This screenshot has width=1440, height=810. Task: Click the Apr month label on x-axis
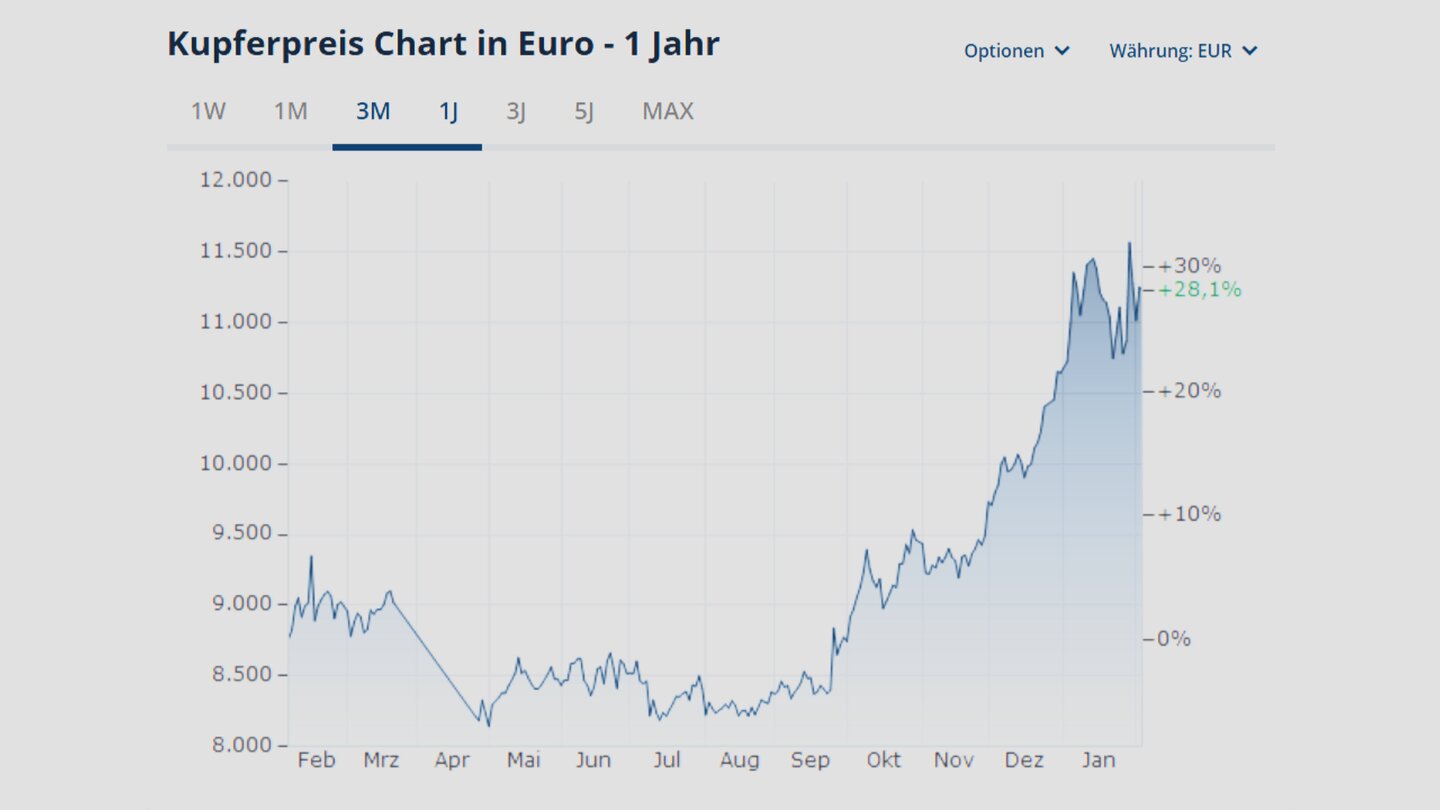coord(452,760)
